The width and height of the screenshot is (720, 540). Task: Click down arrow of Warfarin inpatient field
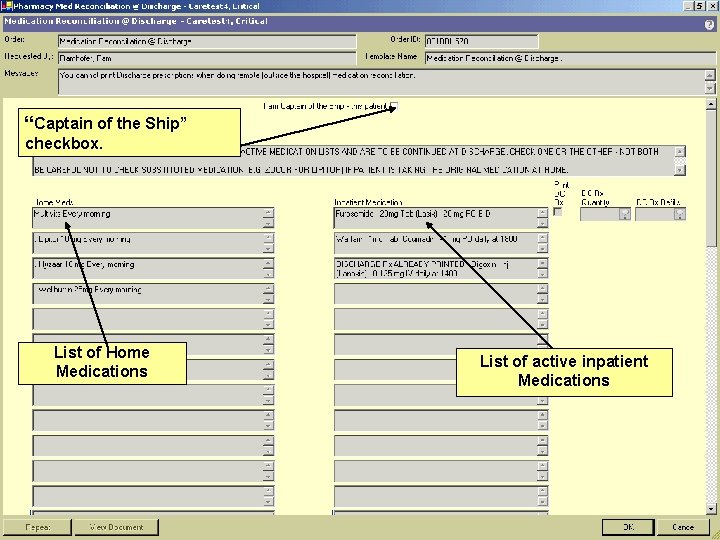[x=542, y=249]
